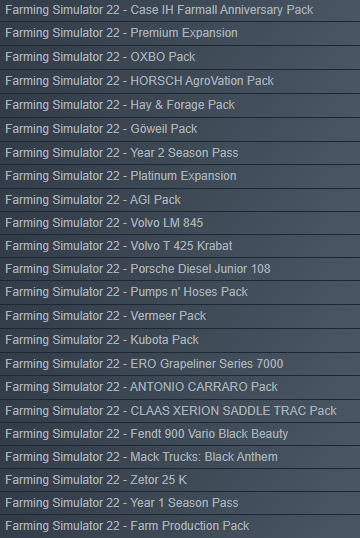Open ERO Grapeliner Series 7000 entry
This screenshot has width=360, height=538.
(180, 364)
